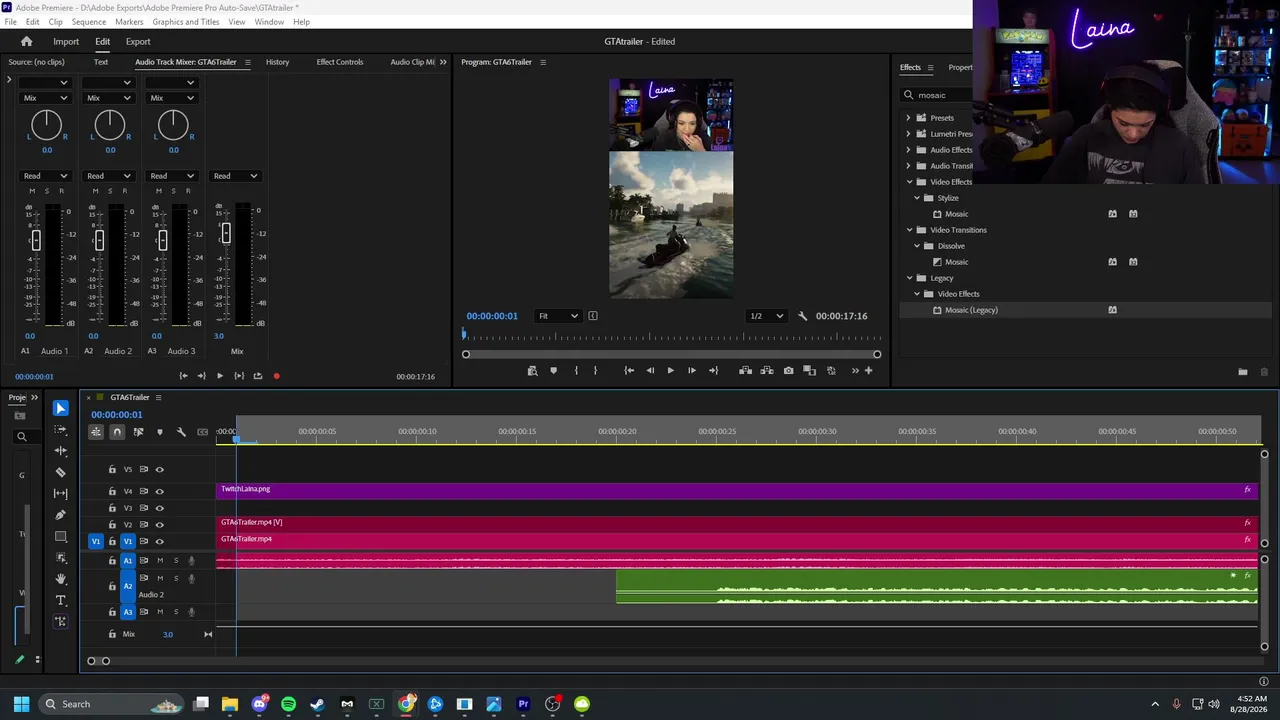Hide the V4 track output eye

(159, 491)
